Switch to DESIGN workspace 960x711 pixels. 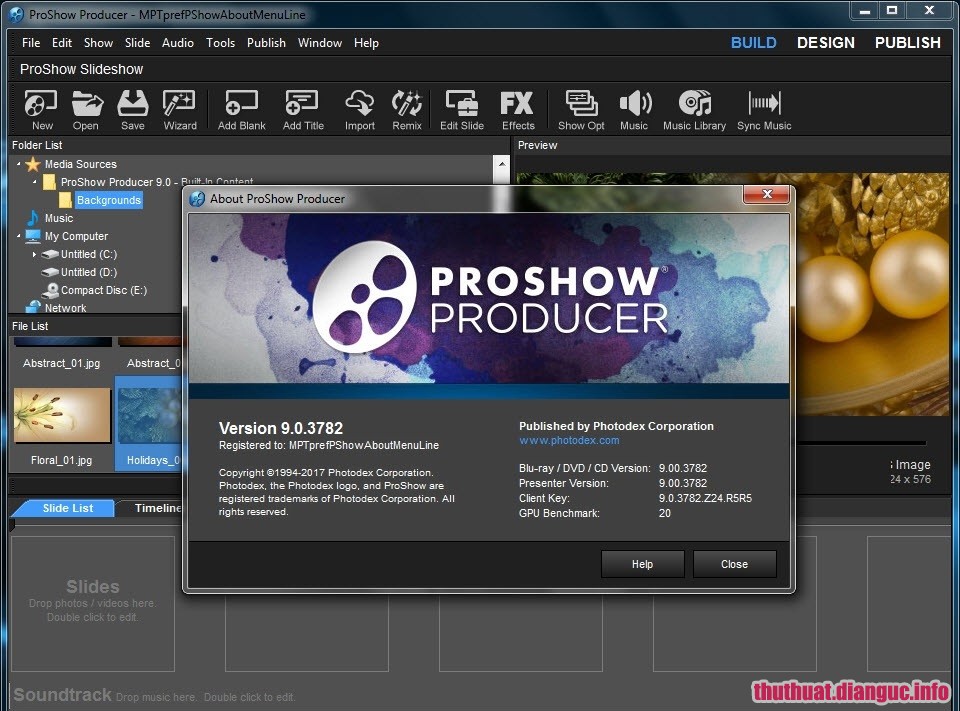[825, 43]
